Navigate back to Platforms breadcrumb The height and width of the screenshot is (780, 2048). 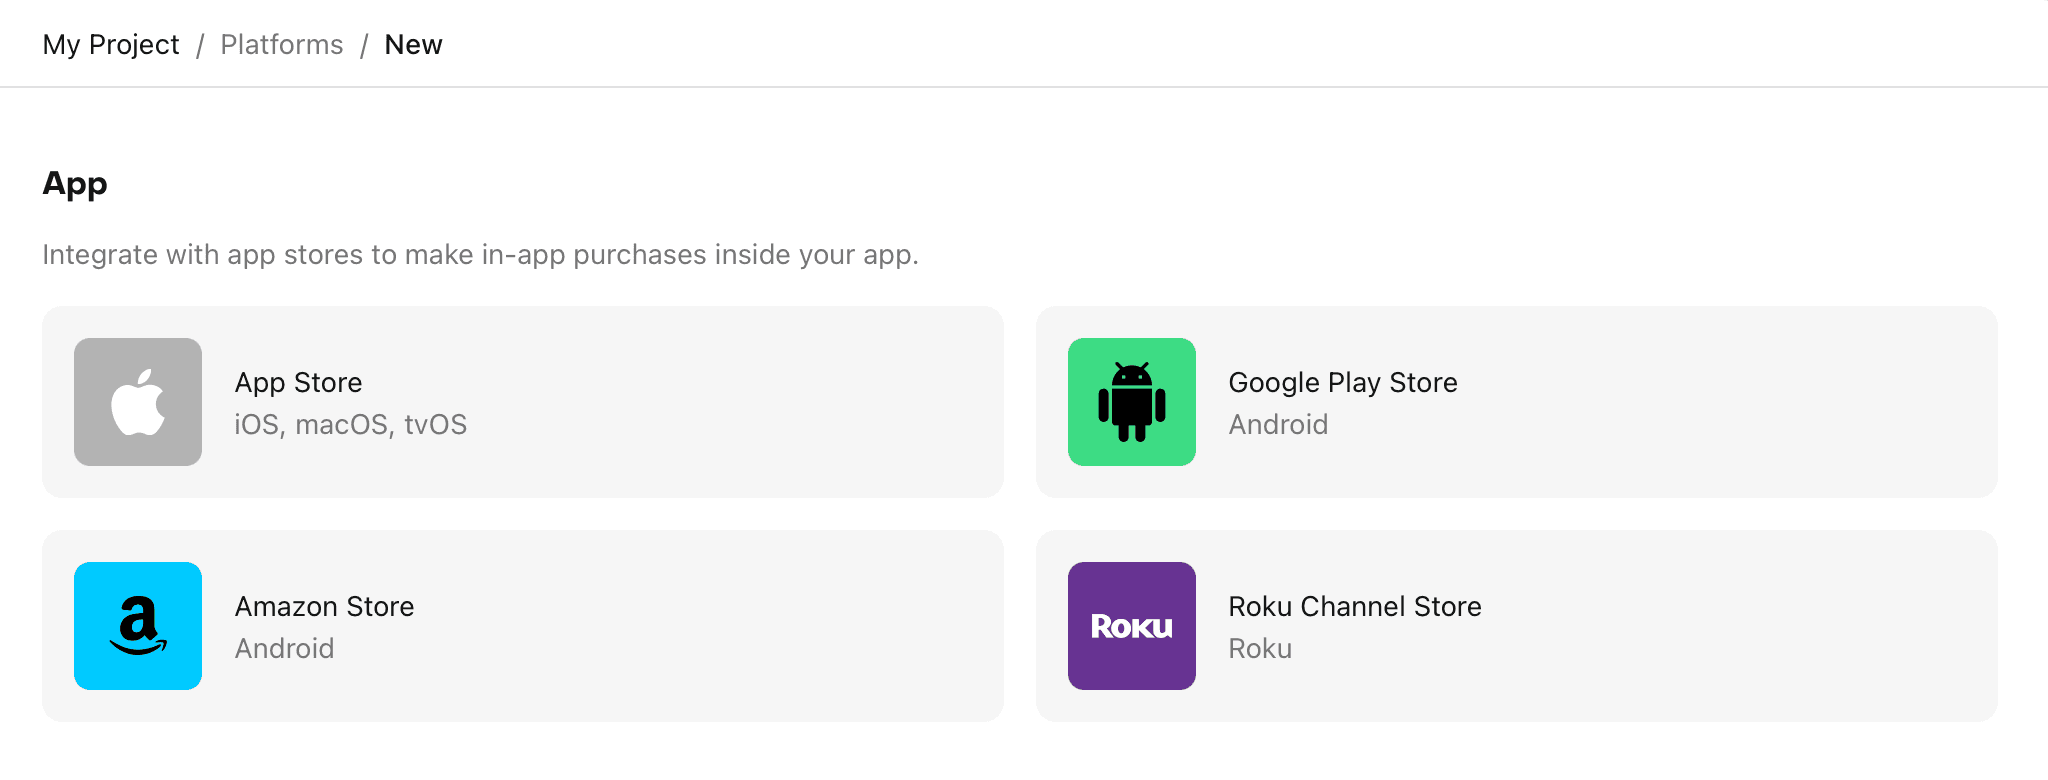click(282, 45)
